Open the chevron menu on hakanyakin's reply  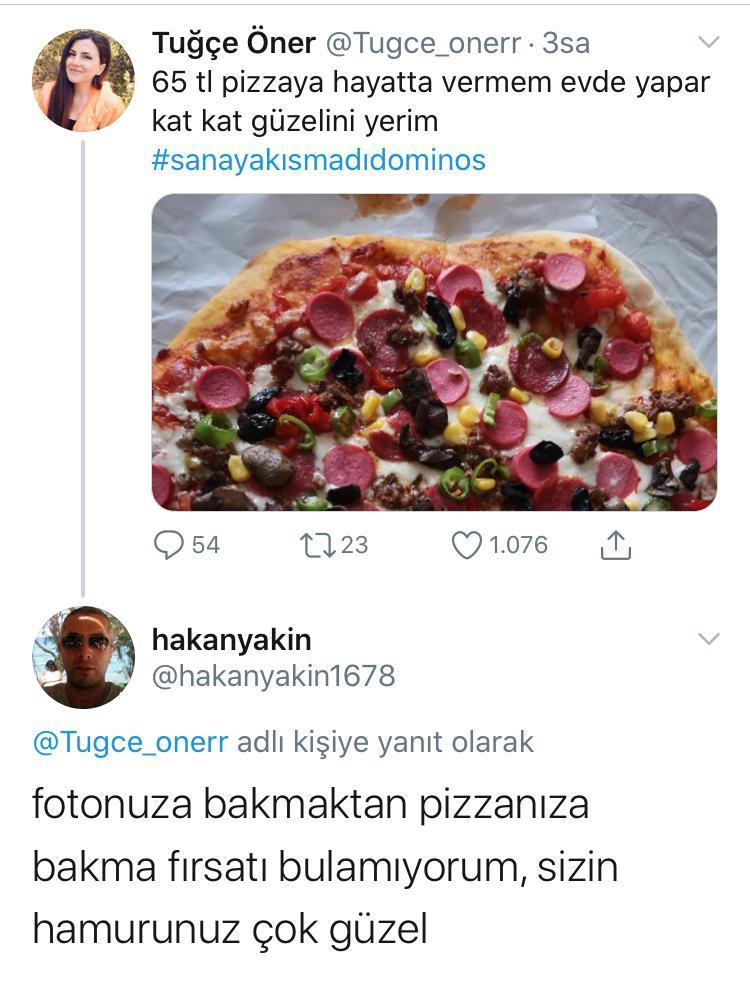[x=708, y=638]
